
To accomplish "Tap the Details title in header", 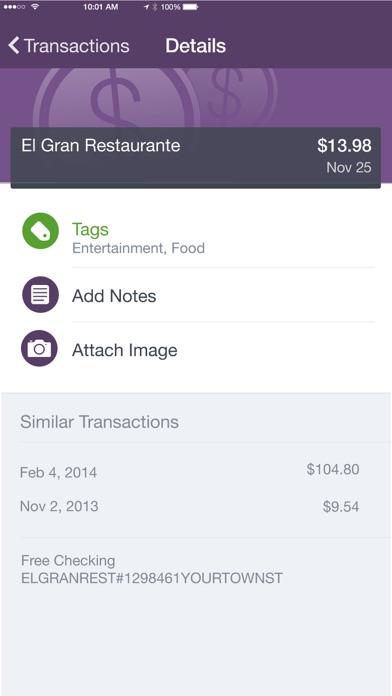I will click(x=196, y=46).
